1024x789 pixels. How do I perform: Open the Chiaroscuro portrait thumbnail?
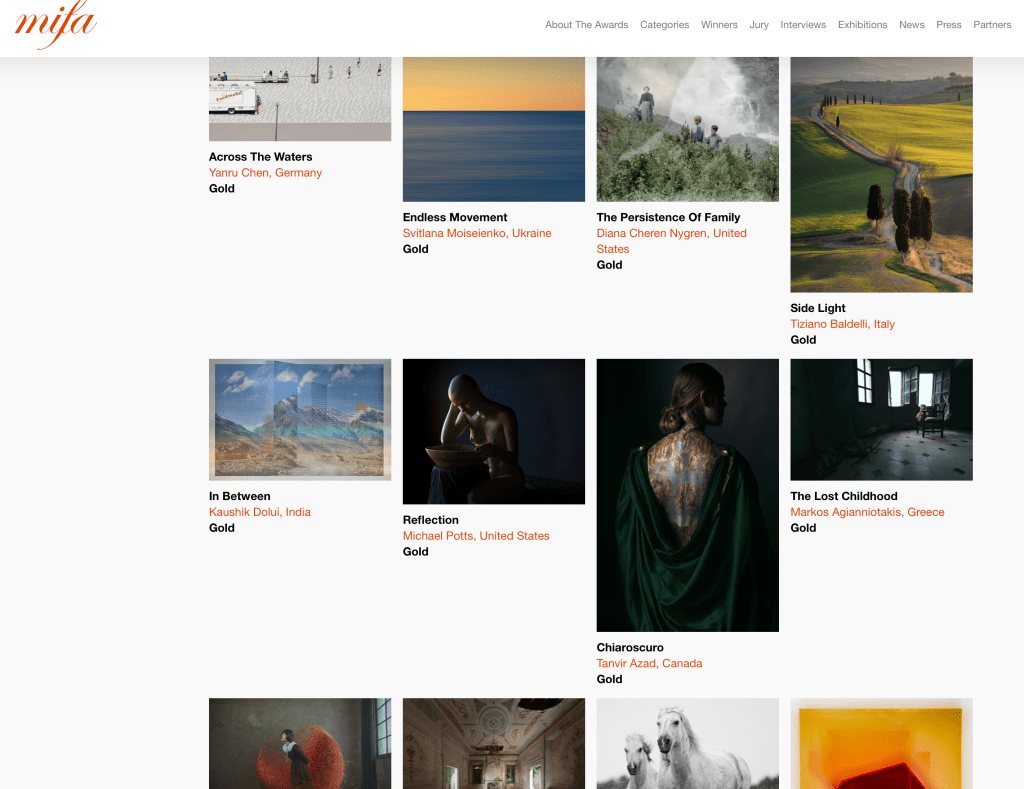[687, 495]
